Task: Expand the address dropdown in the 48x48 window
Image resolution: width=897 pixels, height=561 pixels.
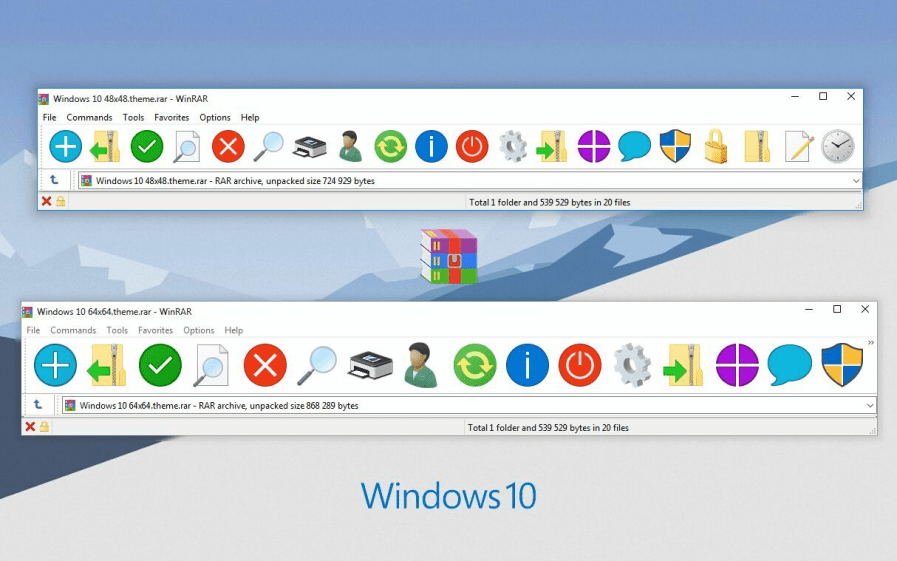Action: pyautogui.click(x=856, y=181)
